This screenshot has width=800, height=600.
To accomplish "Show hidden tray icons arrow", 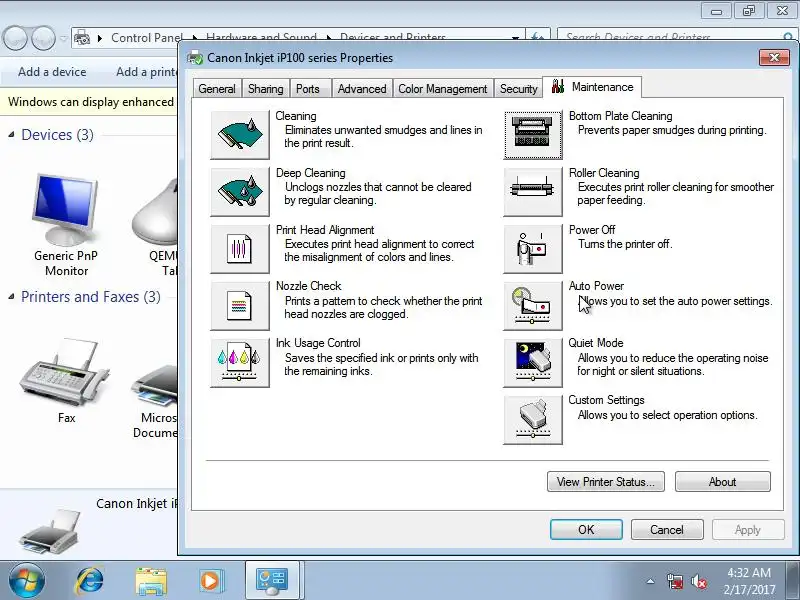I will click(x=650, y=581).
